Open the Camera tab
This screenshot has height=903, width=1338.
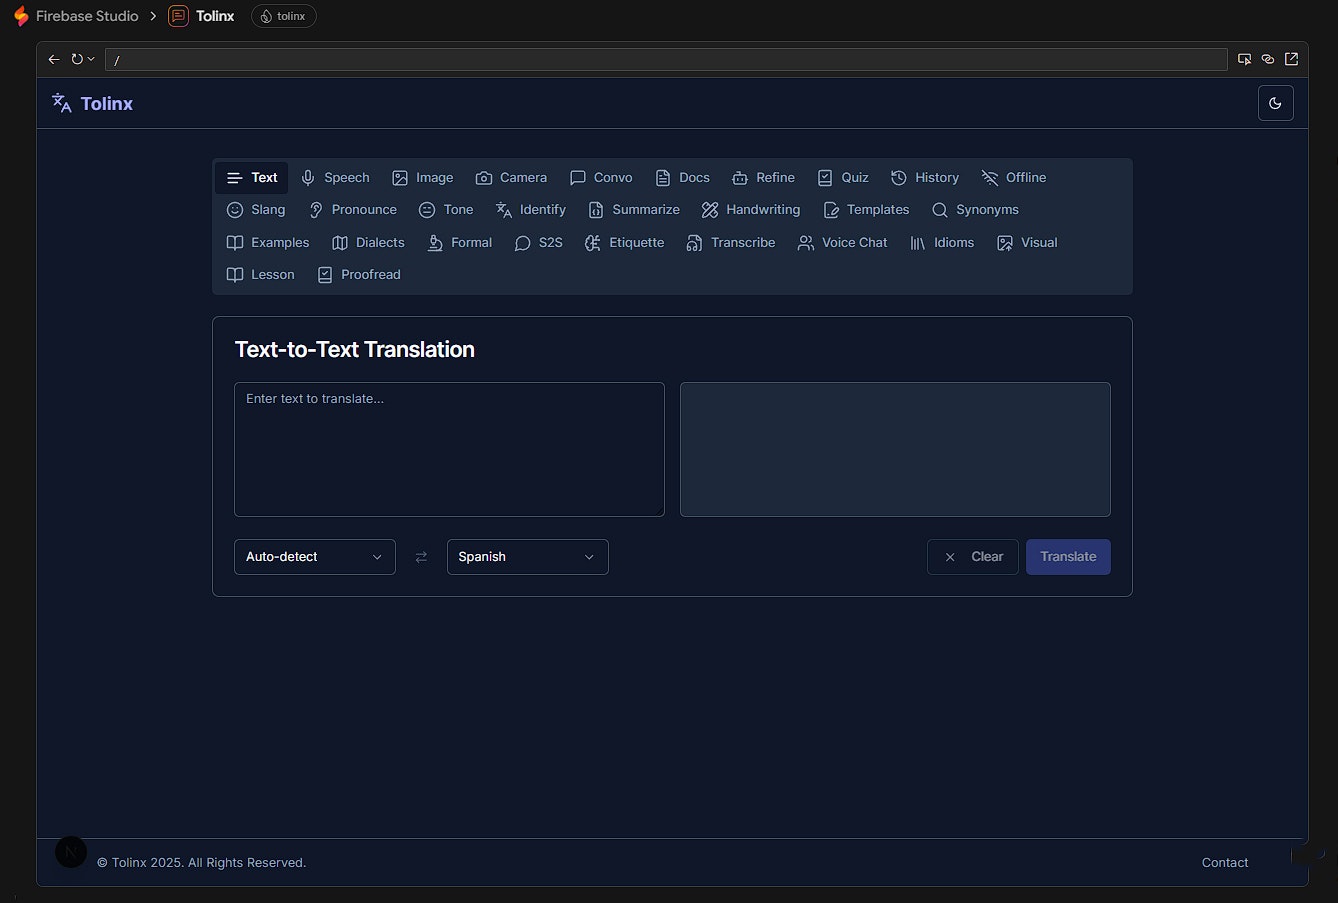pyautogui.click(x=511, y=178)
